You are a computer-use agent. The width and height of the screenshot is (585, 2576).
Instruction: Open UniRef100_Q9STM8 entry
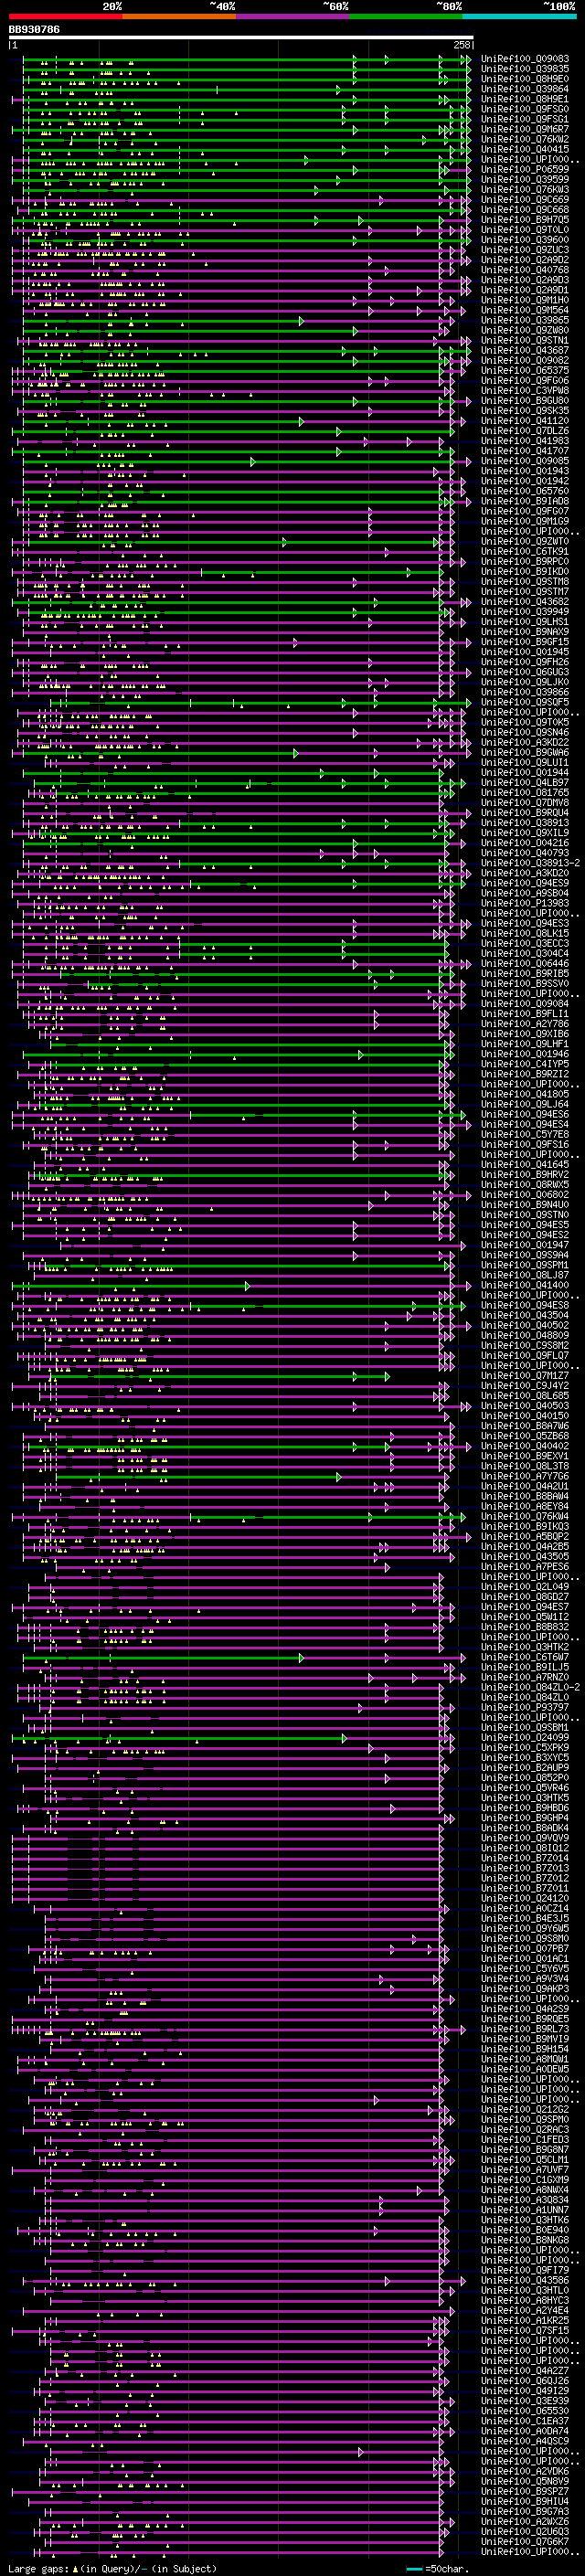[525, 581]
